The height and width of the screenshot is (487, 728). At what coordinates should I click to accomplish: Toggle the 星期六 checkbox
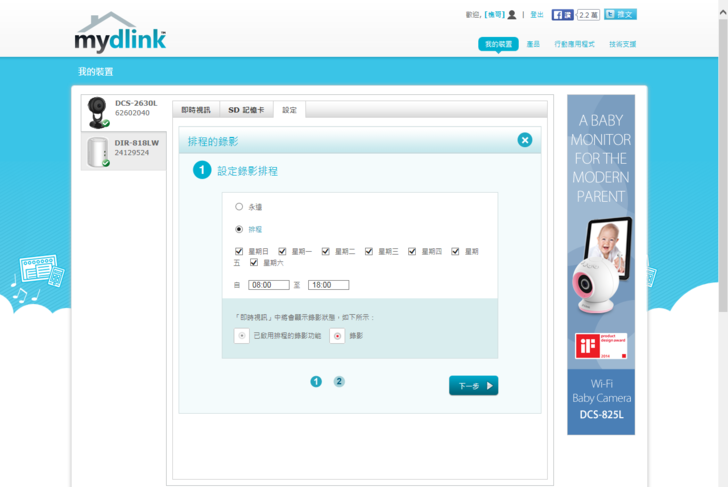coord(254,262)
